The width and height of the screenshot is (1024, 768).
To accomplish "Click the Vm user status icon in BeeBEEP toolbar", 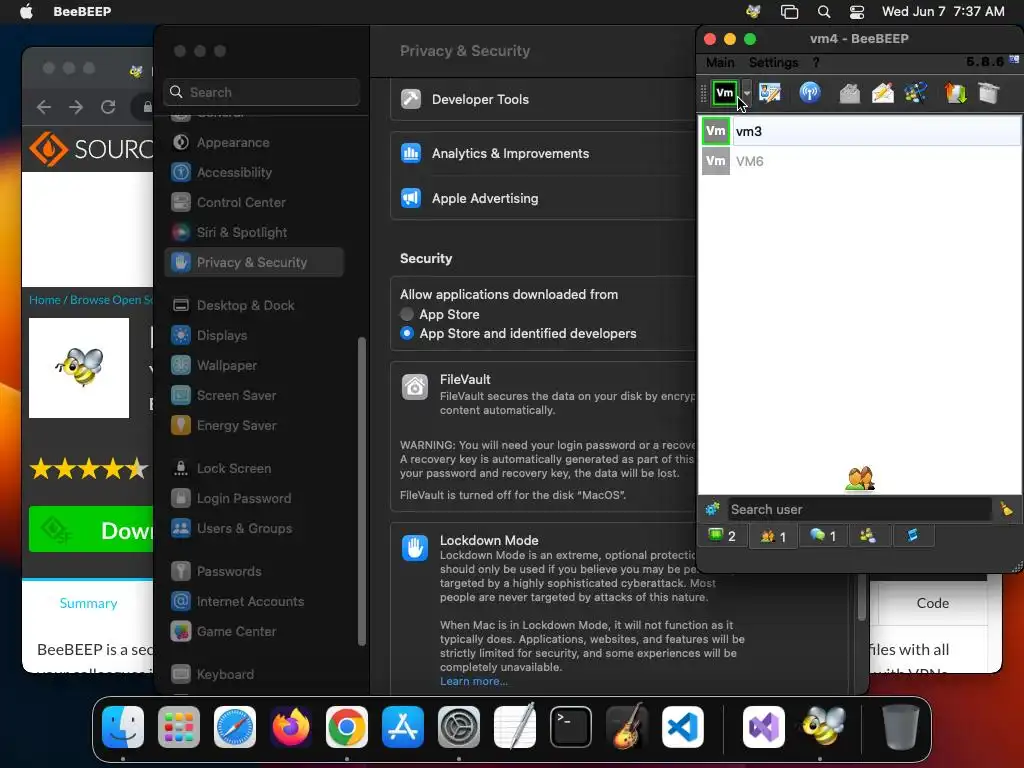I will coord(725,93).
